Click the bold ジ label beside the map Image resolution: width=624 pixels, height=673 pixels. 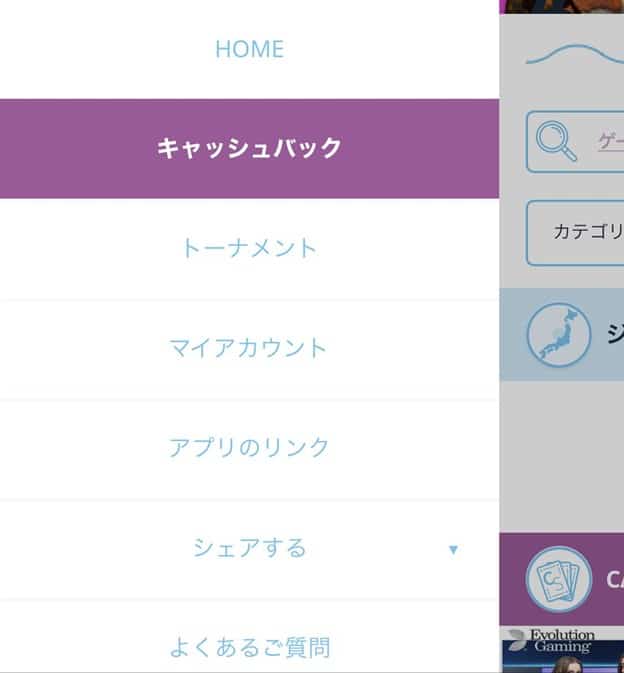coord(614,334)
